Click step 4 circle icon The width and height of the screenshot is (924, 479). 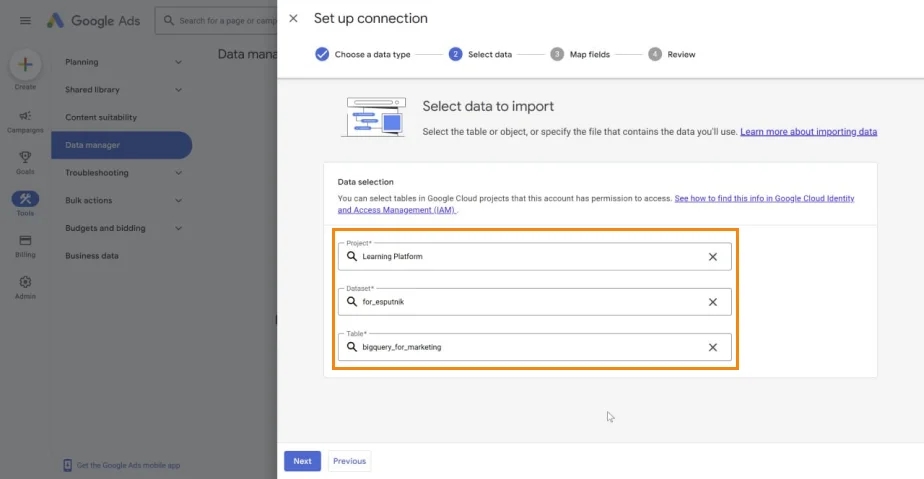(x=655, y=54)
